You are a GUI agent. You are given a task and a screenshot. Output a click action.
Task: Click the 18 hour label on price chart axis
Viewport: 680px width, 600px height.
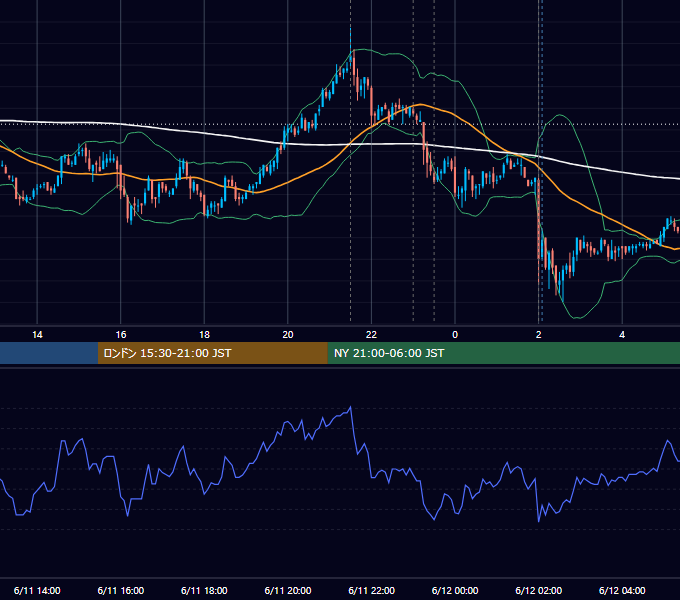point(204,335)
